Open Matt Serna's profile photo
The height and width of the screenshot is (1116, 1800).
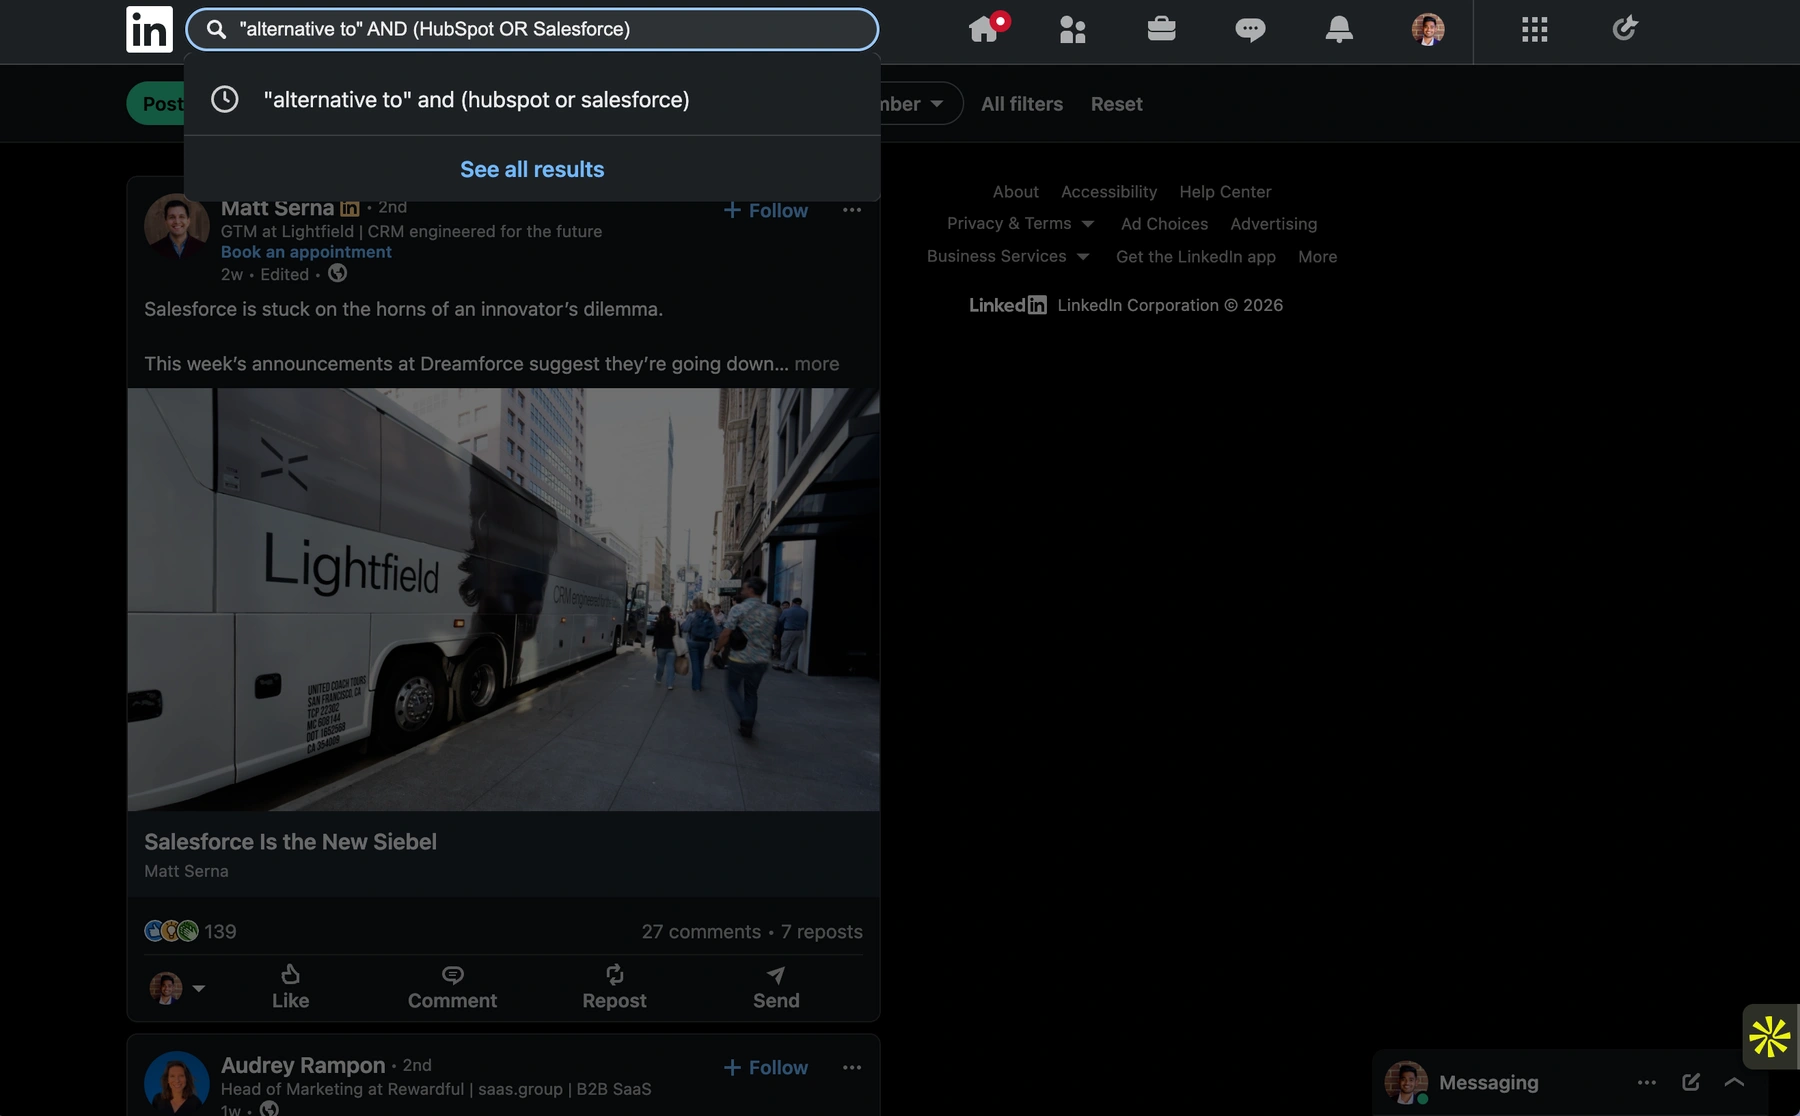177,226
